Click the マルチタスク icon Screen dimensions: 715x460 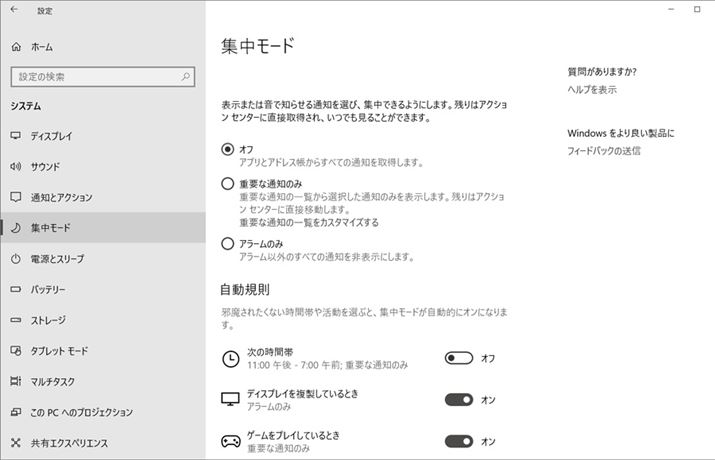(16, 381)
